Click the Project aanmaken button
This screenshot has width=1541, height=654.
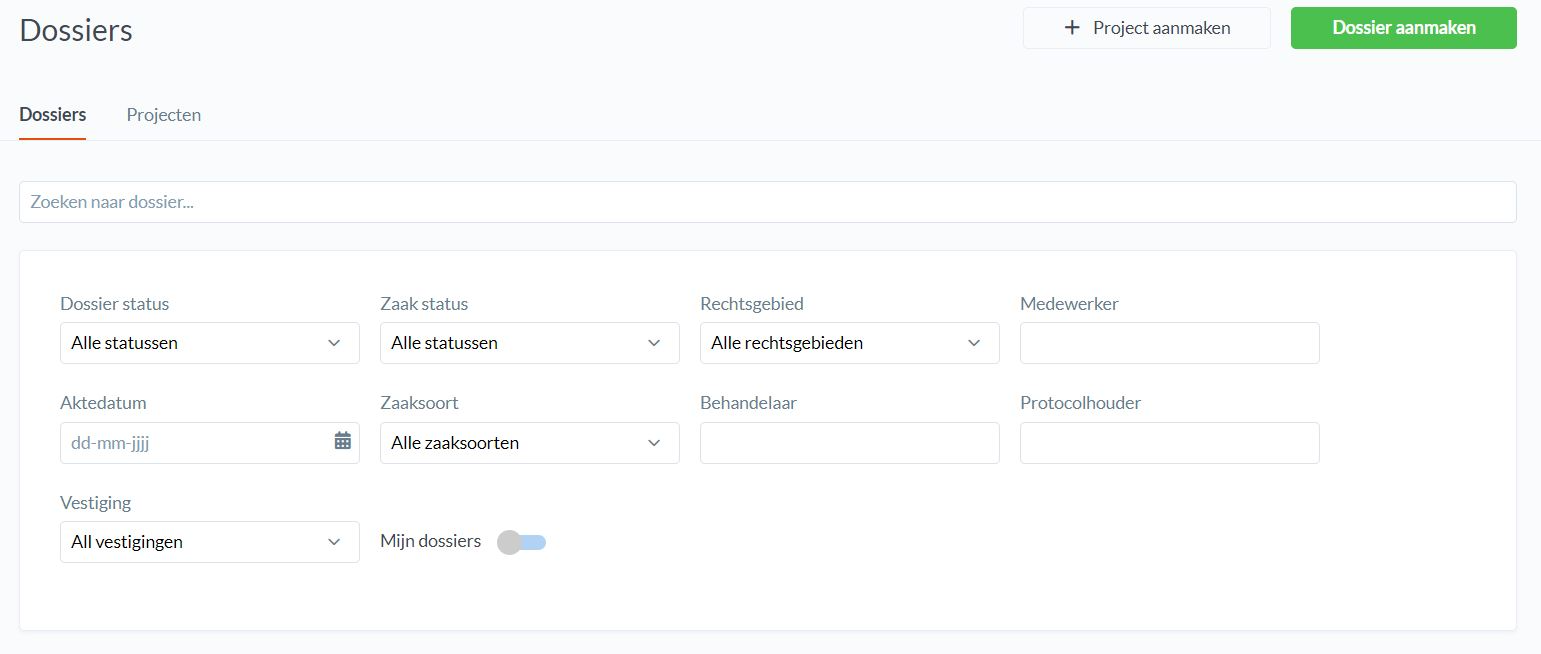point(1146,28)
